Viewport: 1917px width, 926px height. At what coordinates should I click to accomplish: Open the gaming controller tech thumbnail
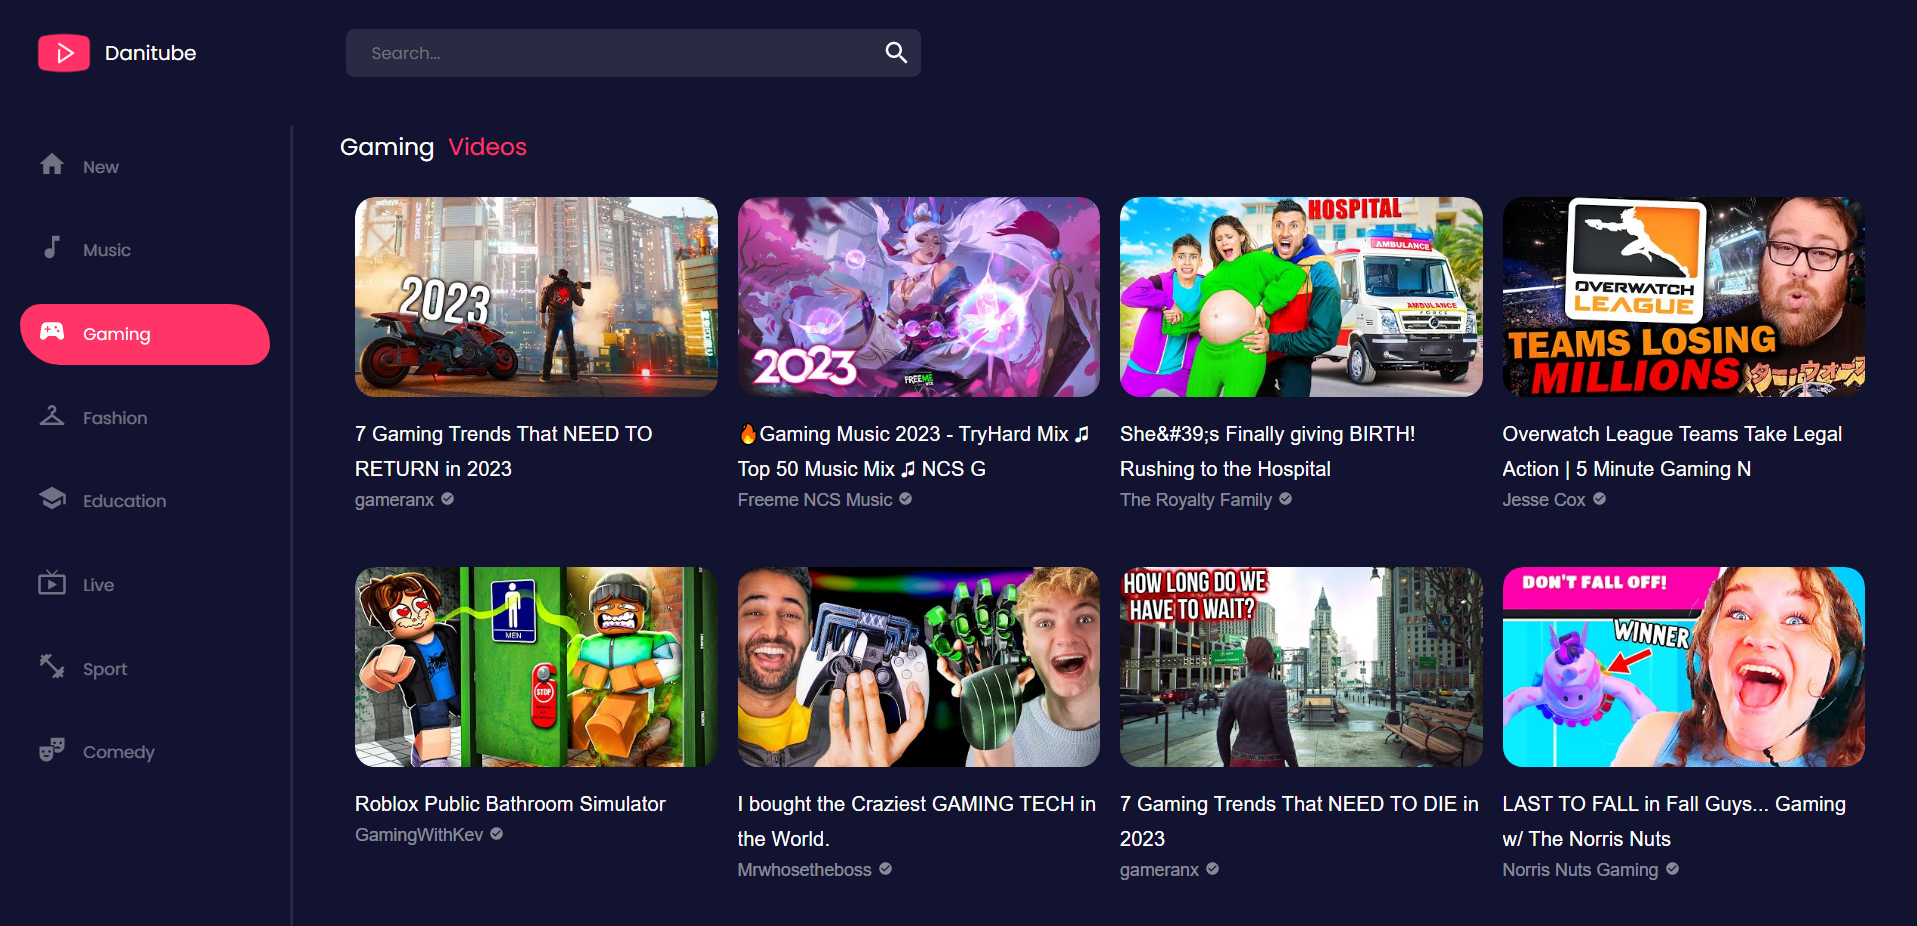pos(918,667)
